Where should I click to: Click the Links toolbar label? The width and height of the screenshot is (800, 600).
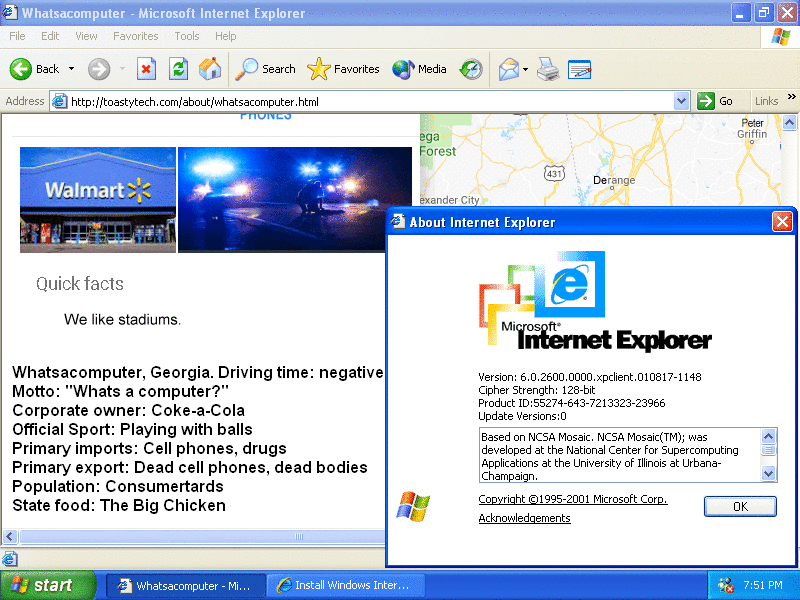click(x=766, y=101)
